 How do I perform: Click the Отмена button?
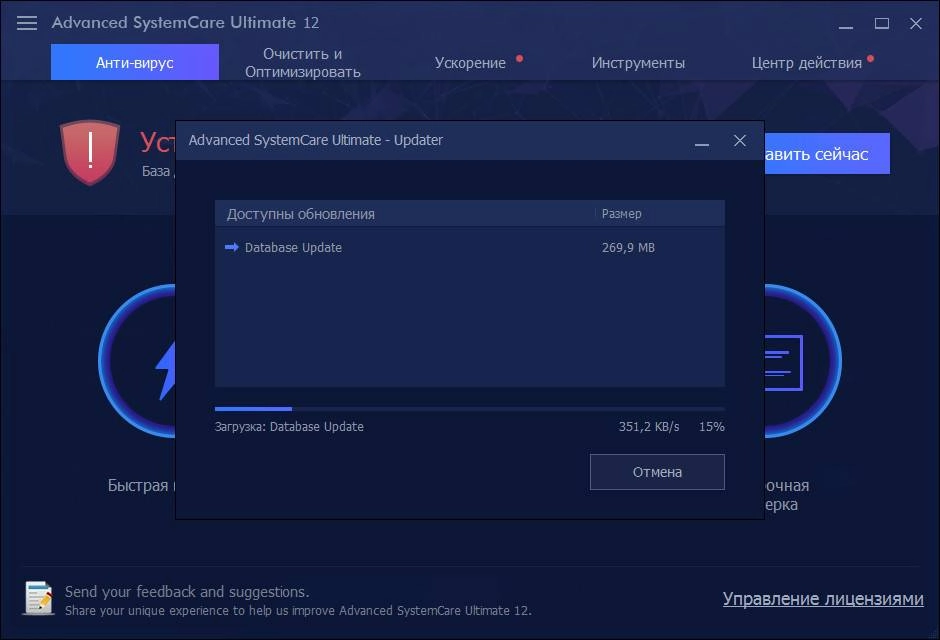[x=657, y=472]
